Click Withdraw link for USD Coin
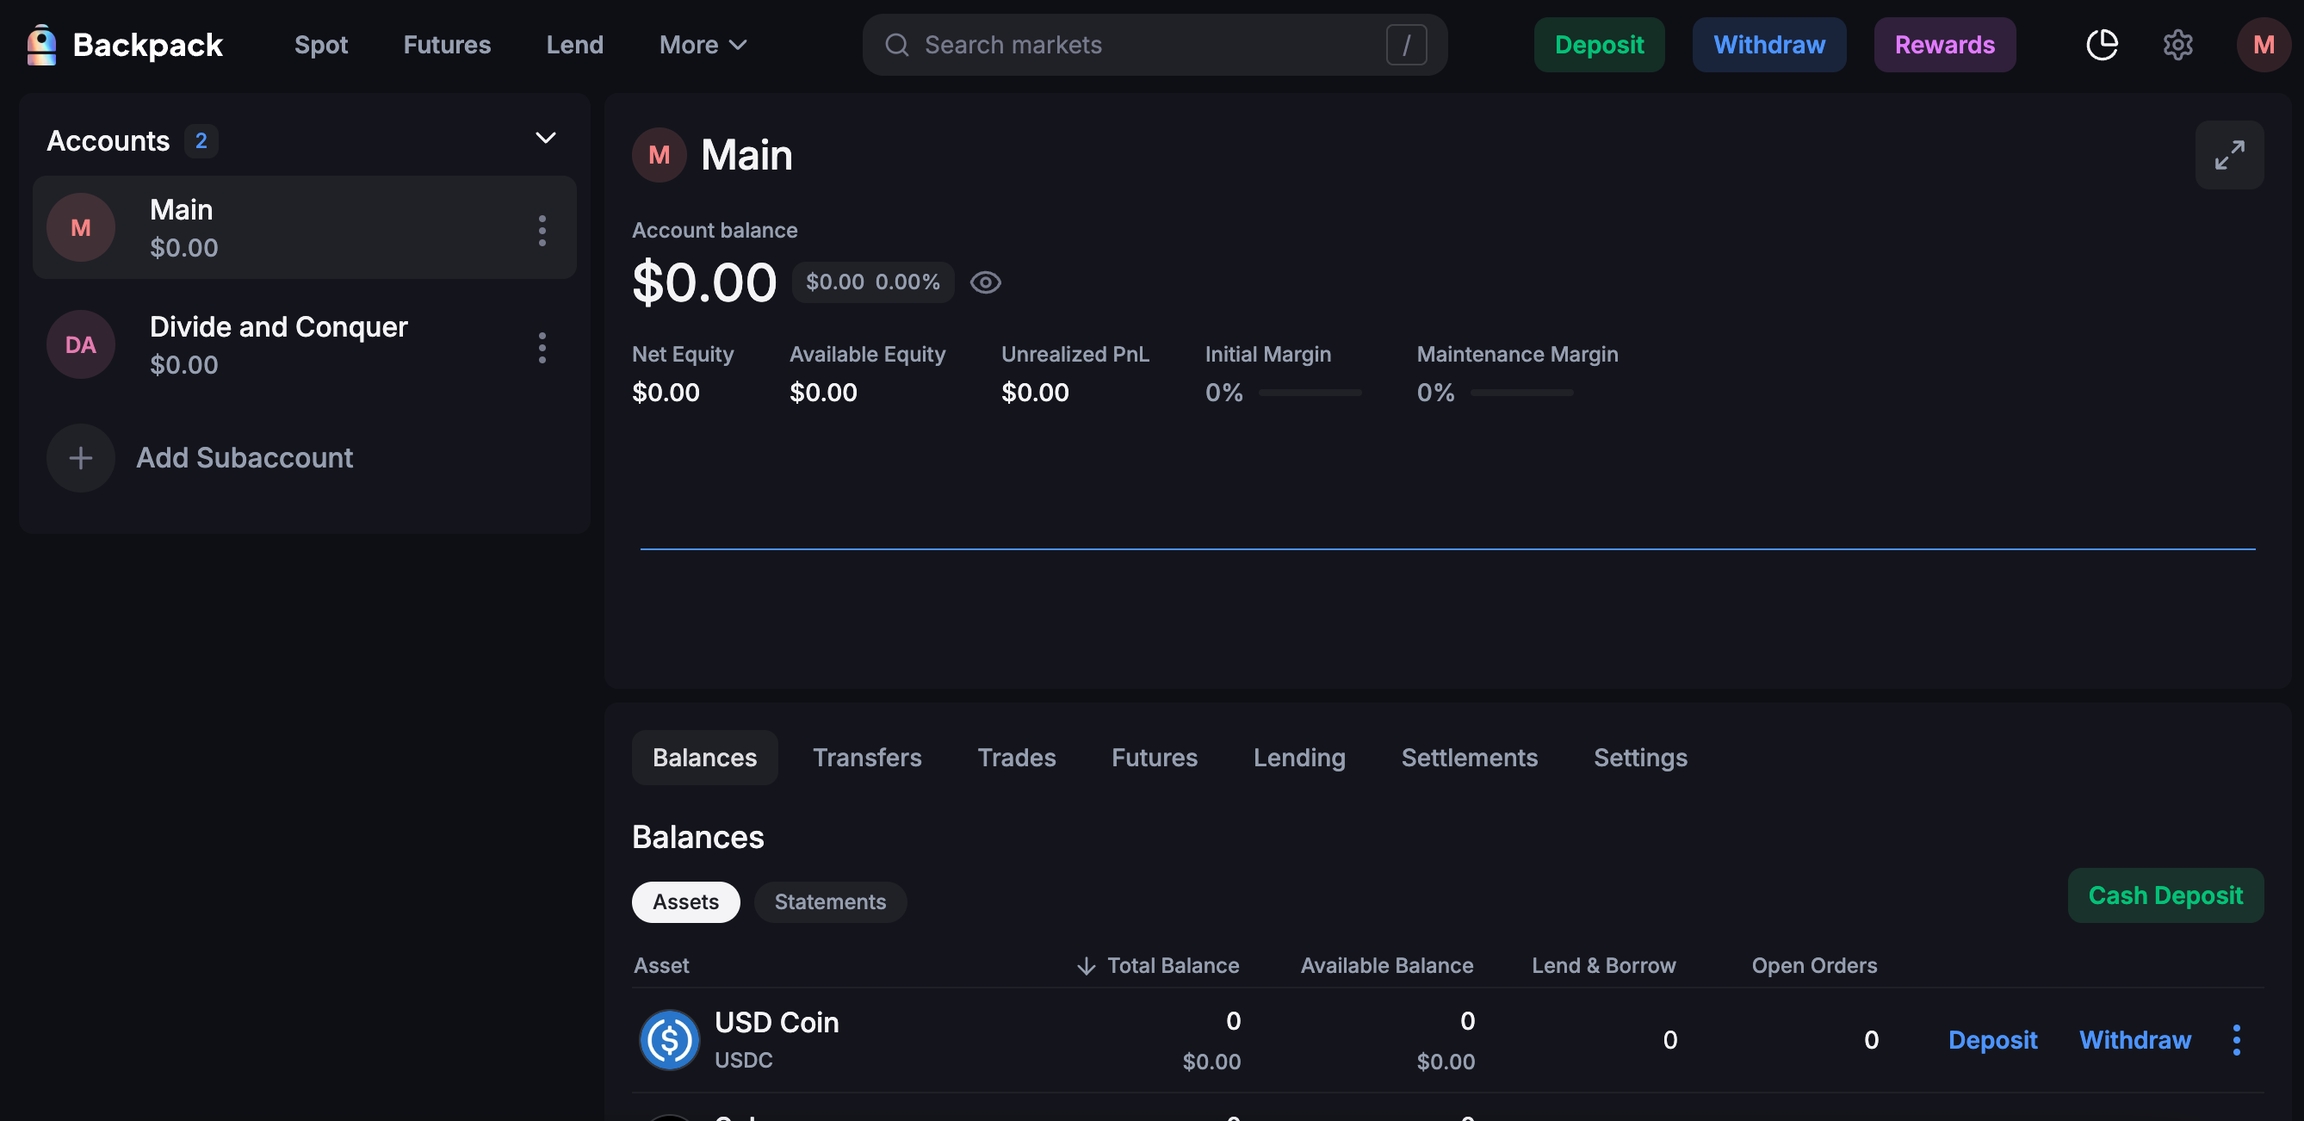This screenshot has height=1121, width=2304. click(x=2135, y=1040)
